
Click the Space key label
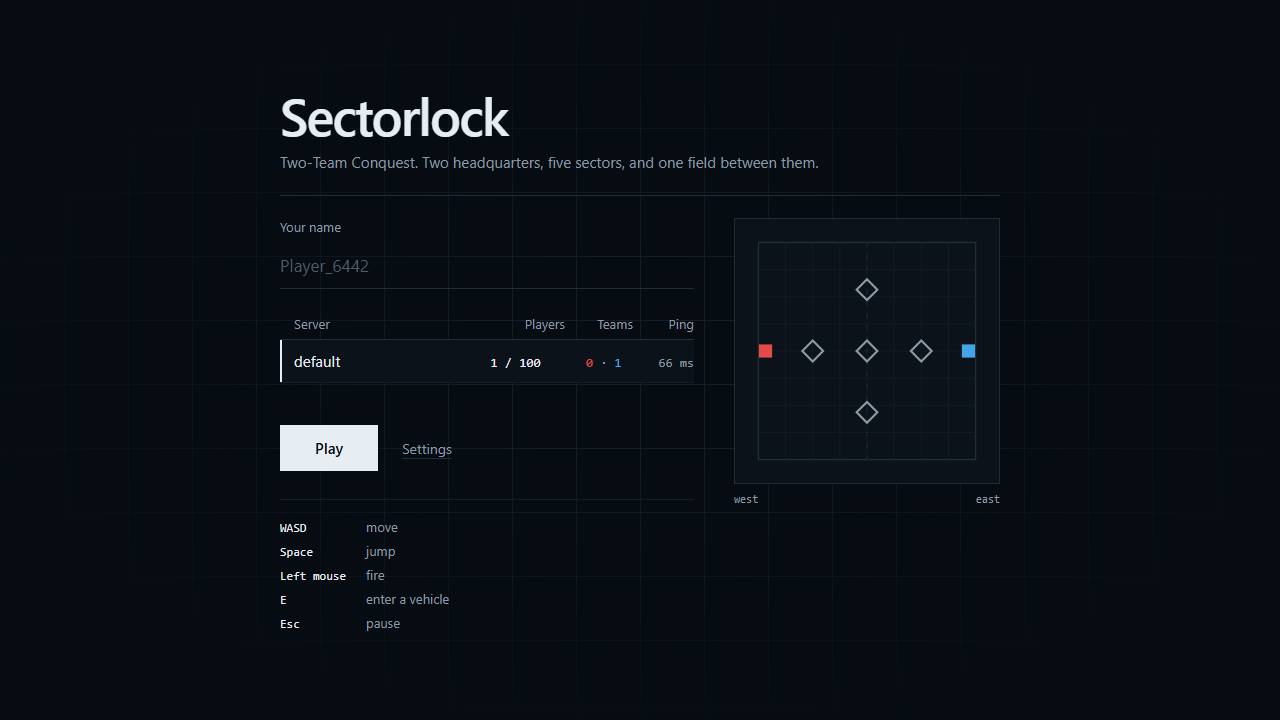pos(296,552)
